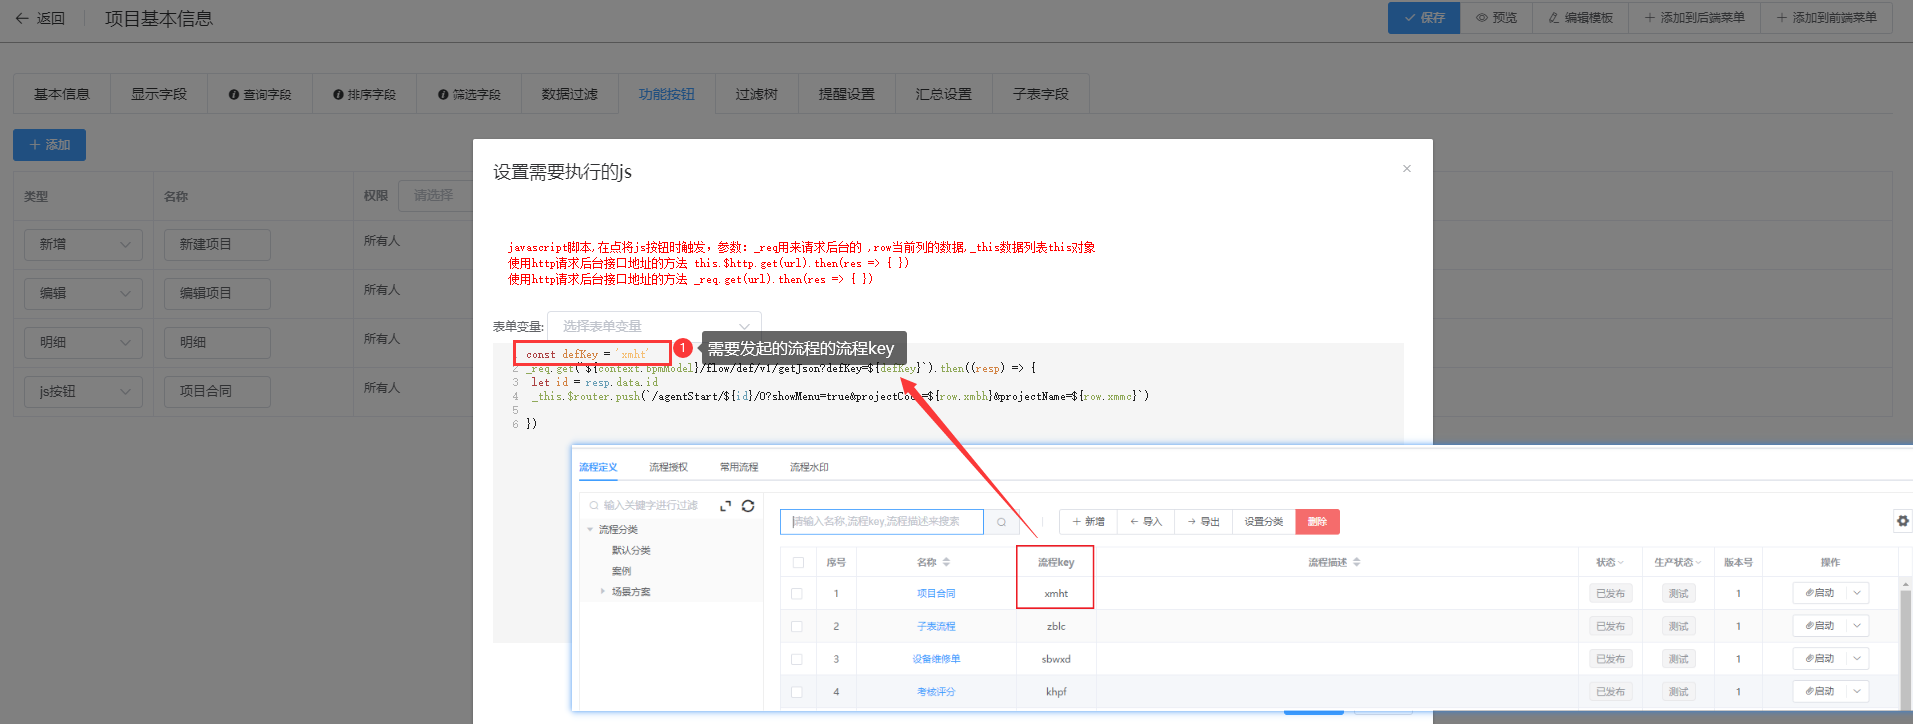Screen dimensions: 1913x724
Task: Tick the checkbox for 项目合同 row
Action: tap(797, 594)
